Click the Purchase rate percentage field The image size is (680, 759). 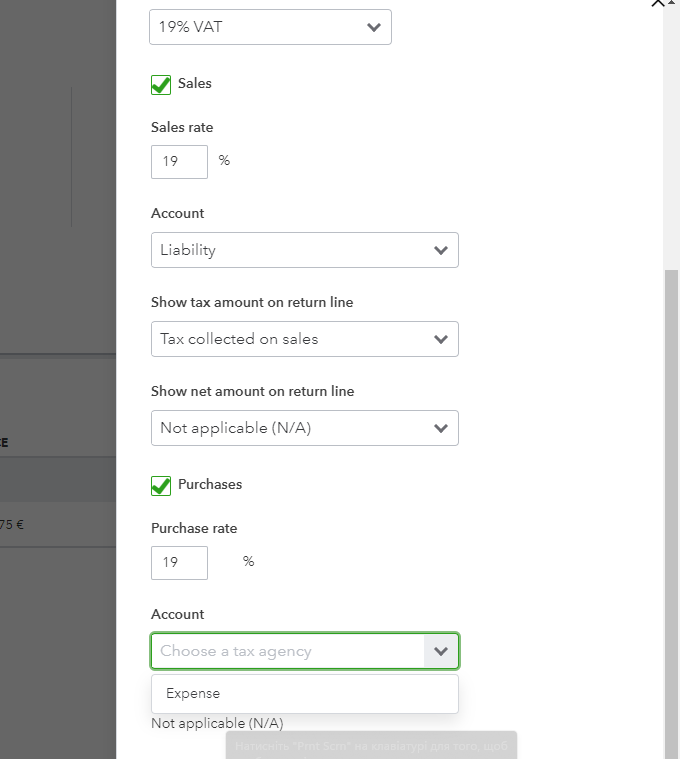click(x=179, y=563)
